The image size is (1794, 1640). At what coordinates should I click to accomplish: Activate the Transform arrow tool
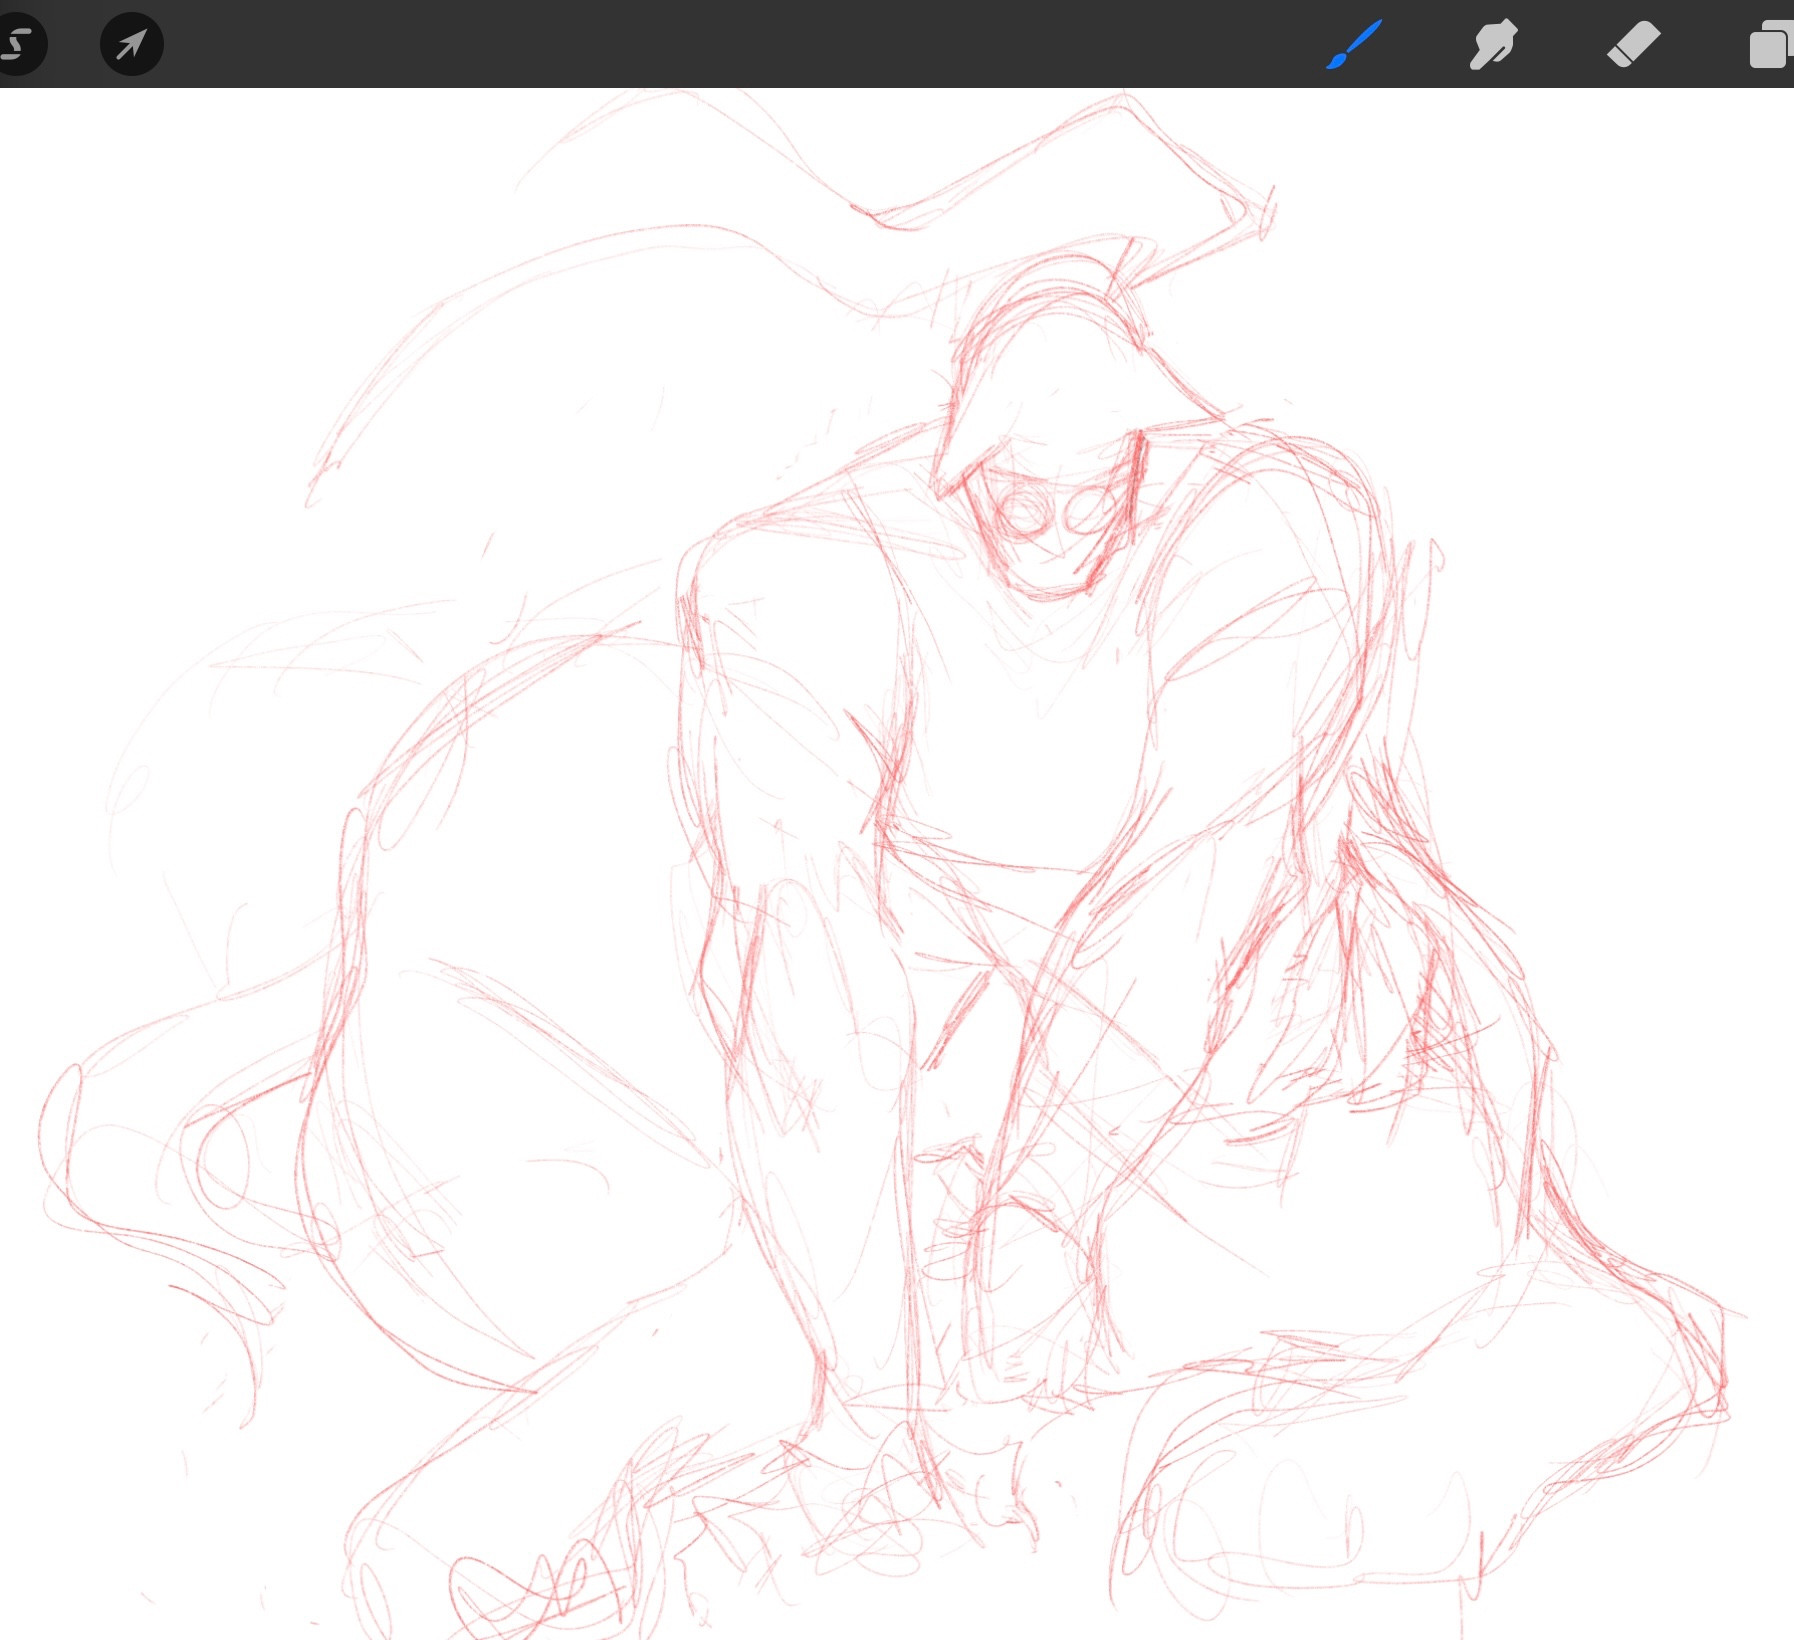coord(132,44)
